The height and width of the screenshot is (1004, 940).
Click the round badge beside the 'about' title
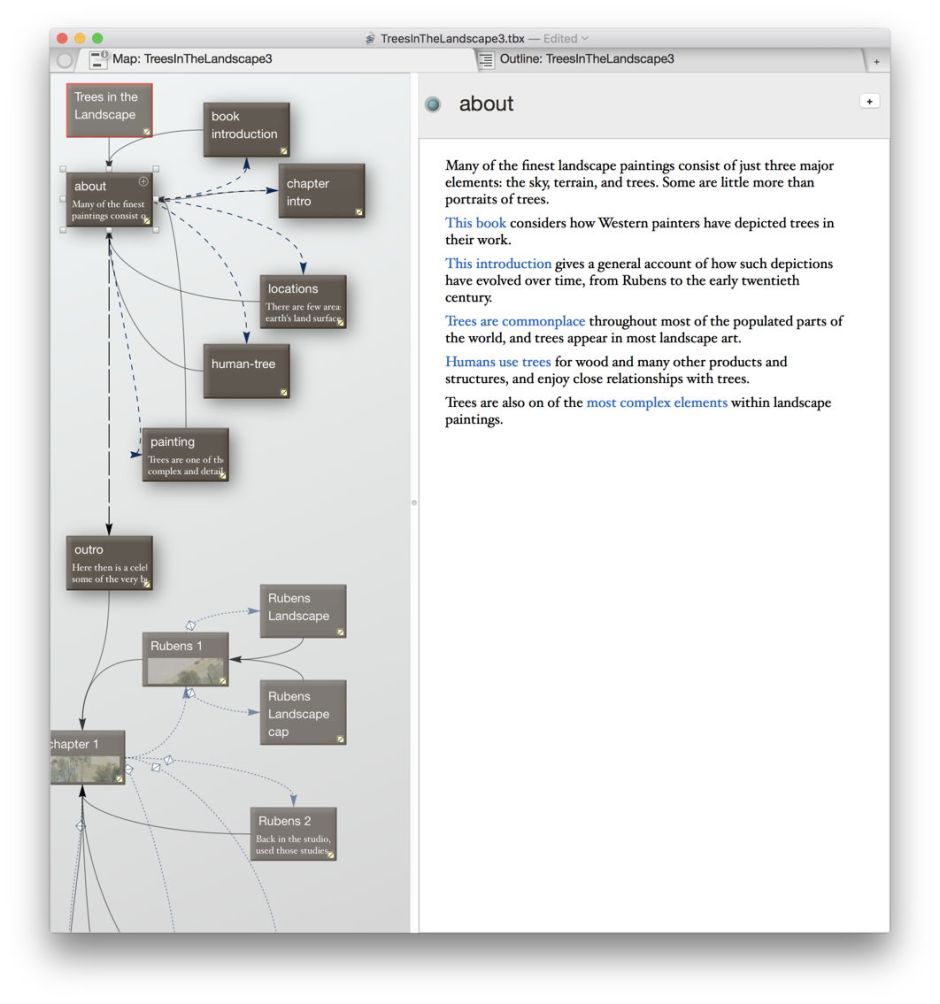coord(432,104)
